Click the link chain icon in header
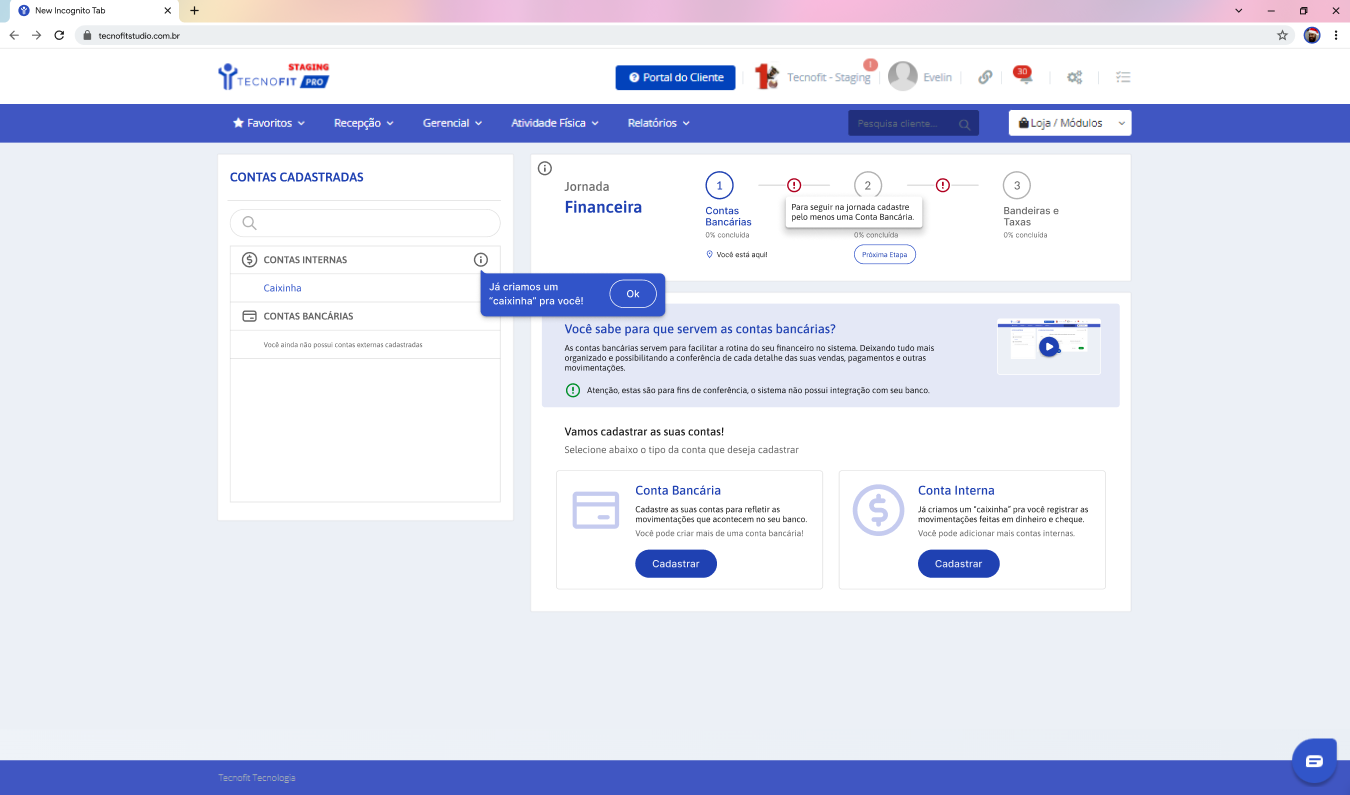This screenshot has height=795, width=1350. pyautogui.click(x=985, y=77)
